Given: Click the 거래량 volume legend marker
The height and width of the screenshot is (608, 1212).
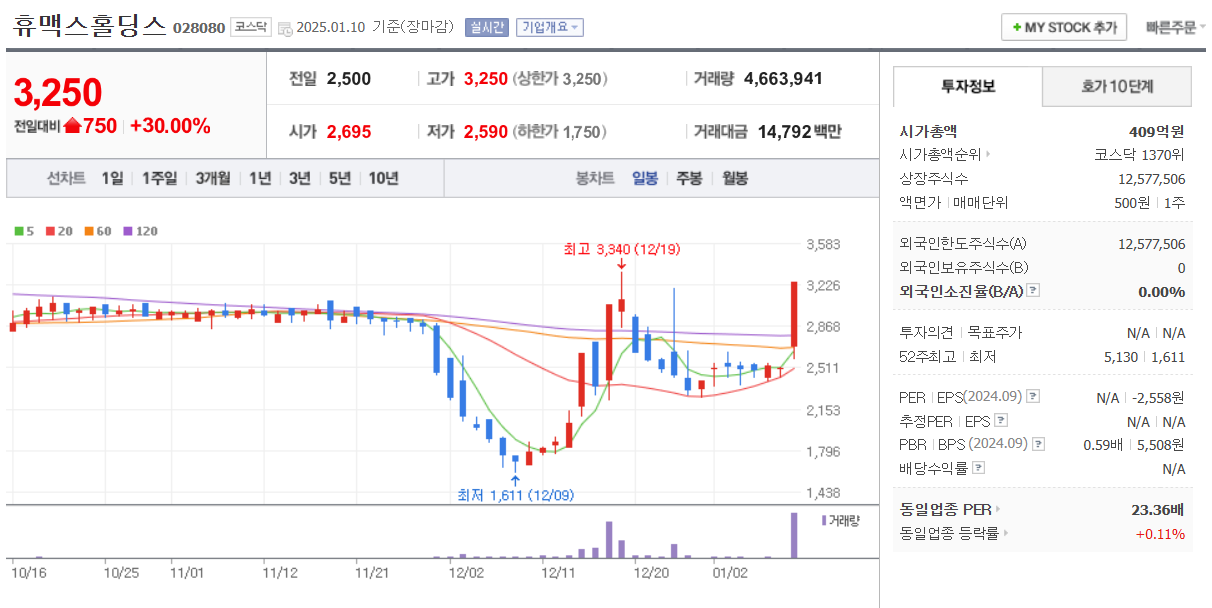Looking at the screenshot, I should pyautogui.click(x=824, y=520).
